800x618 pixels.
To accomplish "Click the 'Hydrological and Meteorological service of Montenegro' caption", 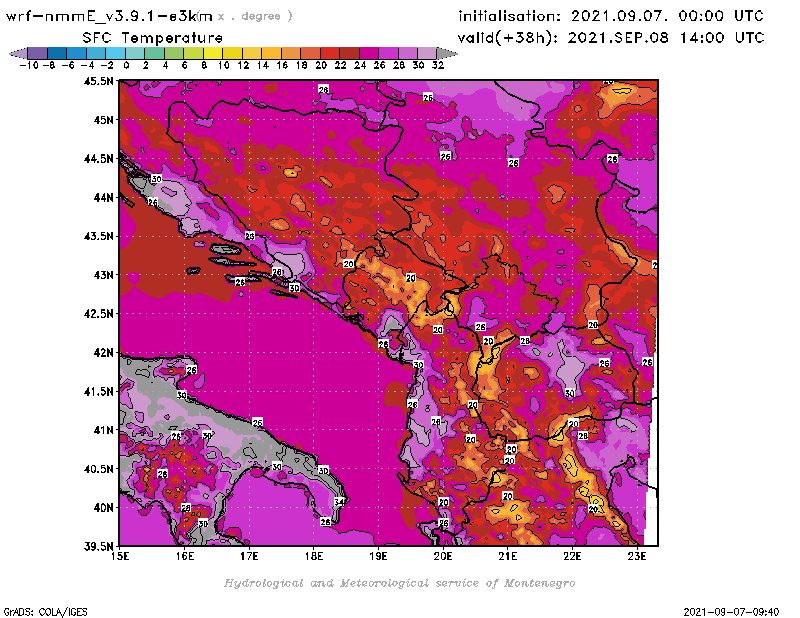I will pos(399,583).
